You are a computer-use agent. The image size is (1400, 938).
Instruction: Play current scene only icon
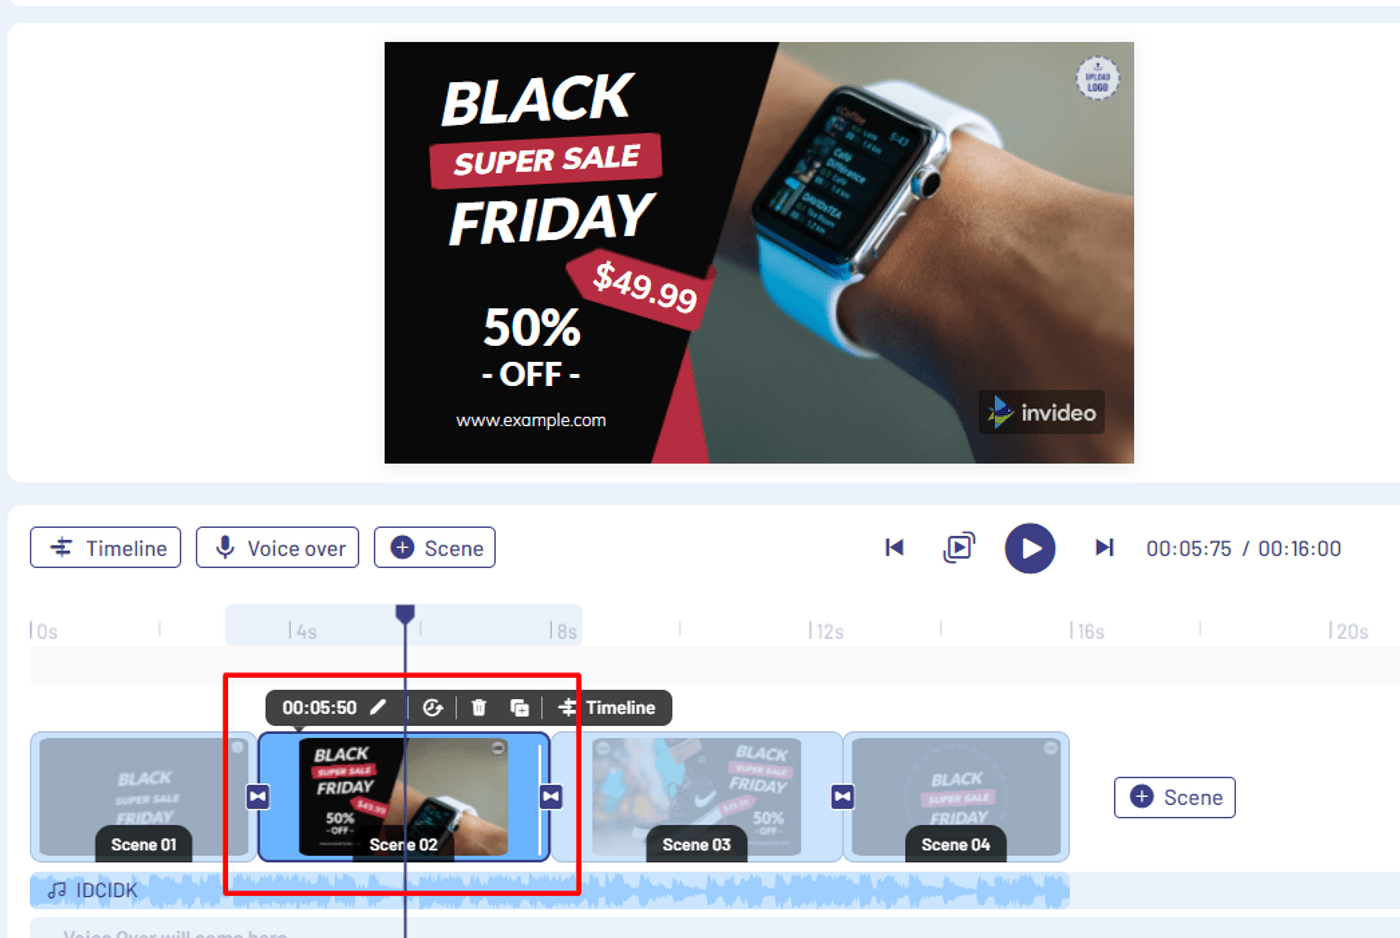pos(959,547)
